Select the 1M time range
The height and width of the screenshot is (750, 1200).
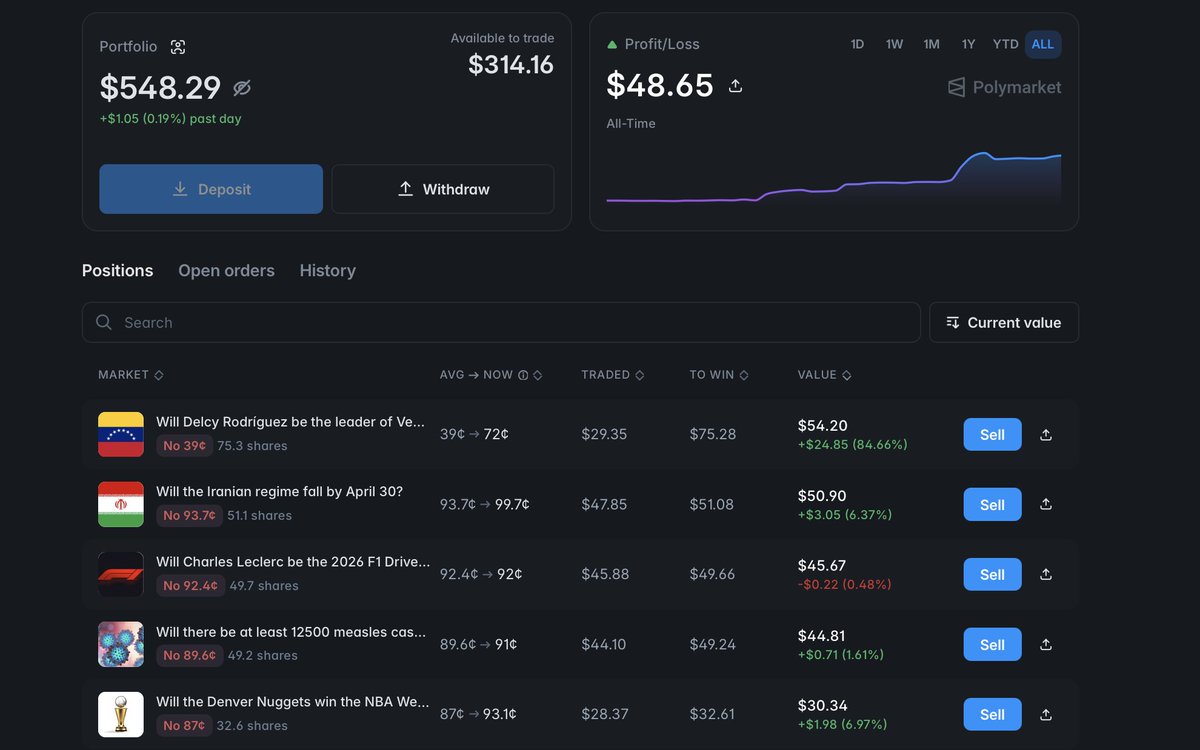click(931, 44)
